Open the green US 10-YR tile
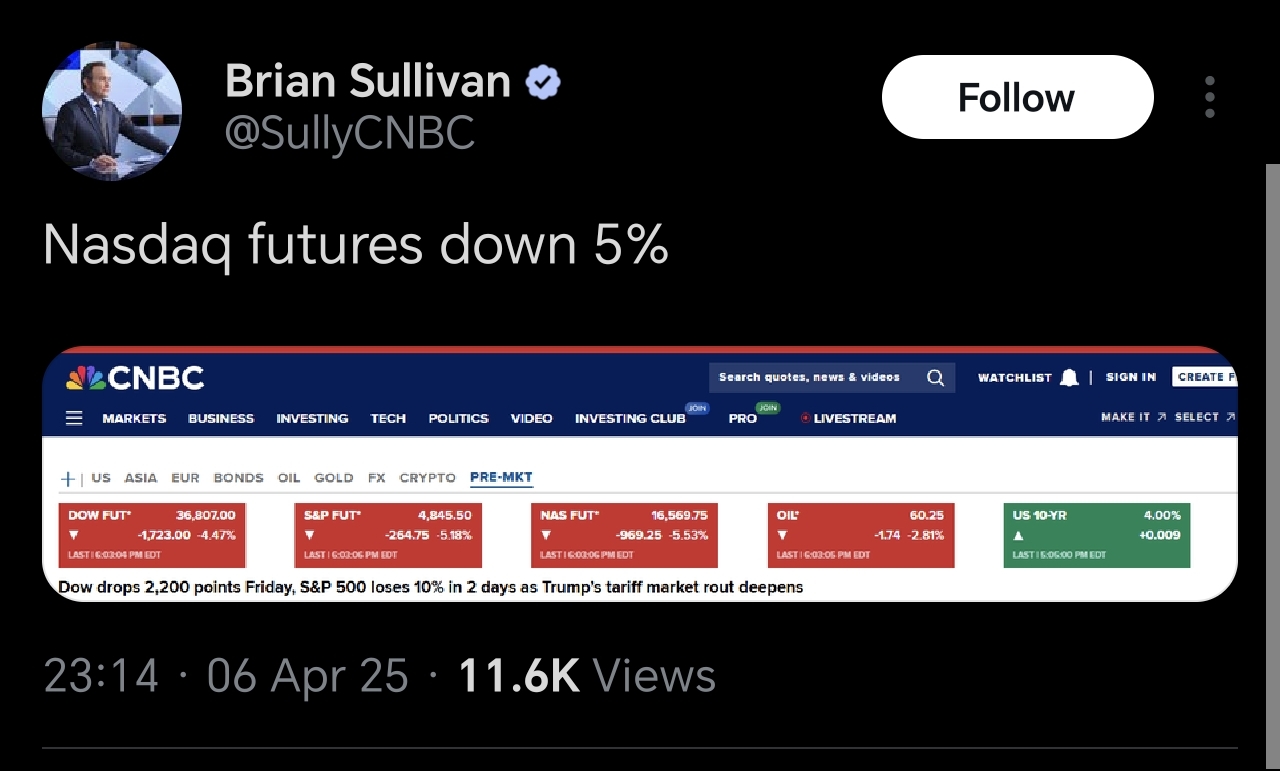The width and height of the screenshot is (1280, 771). click(1097, 535)
